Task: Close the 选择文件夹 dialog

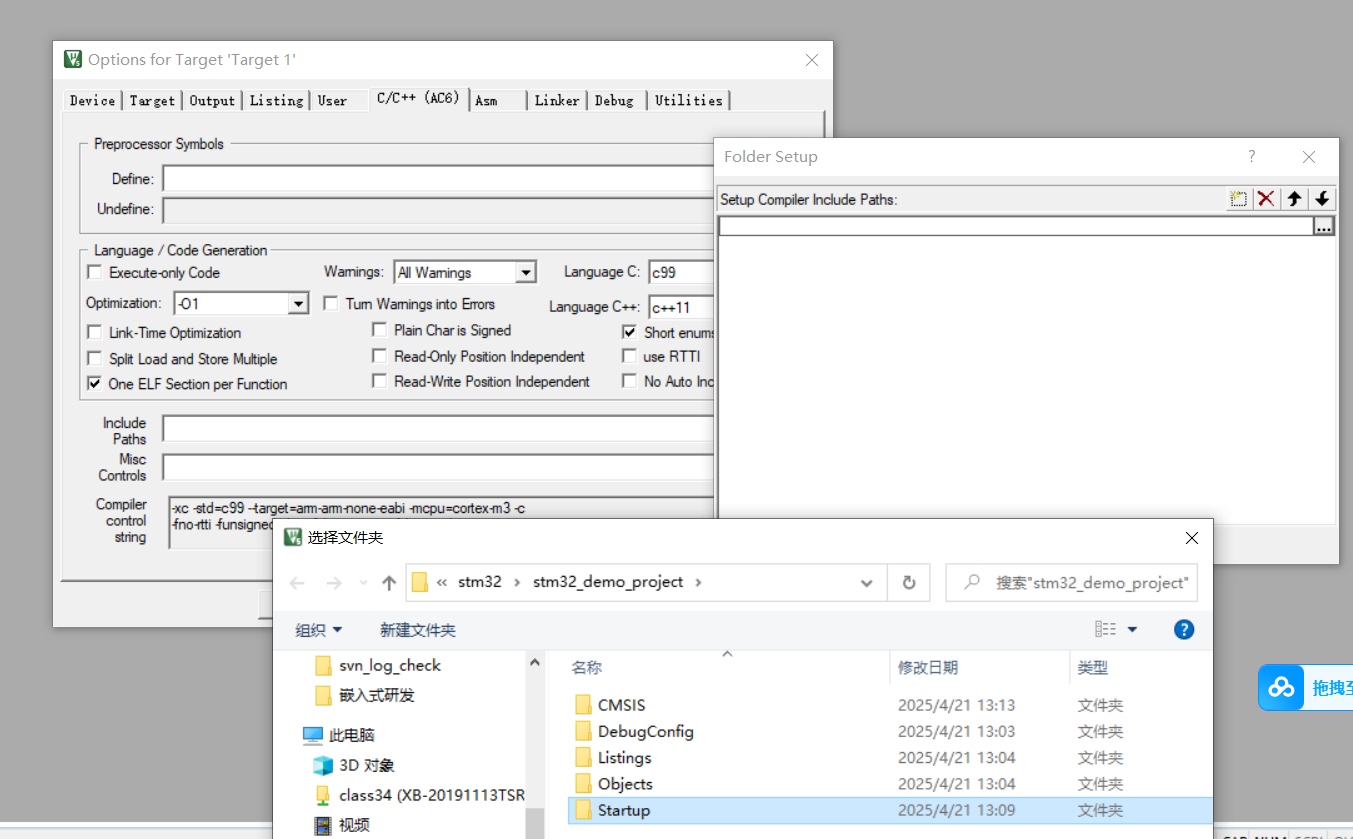Action: click(1192, 538)
